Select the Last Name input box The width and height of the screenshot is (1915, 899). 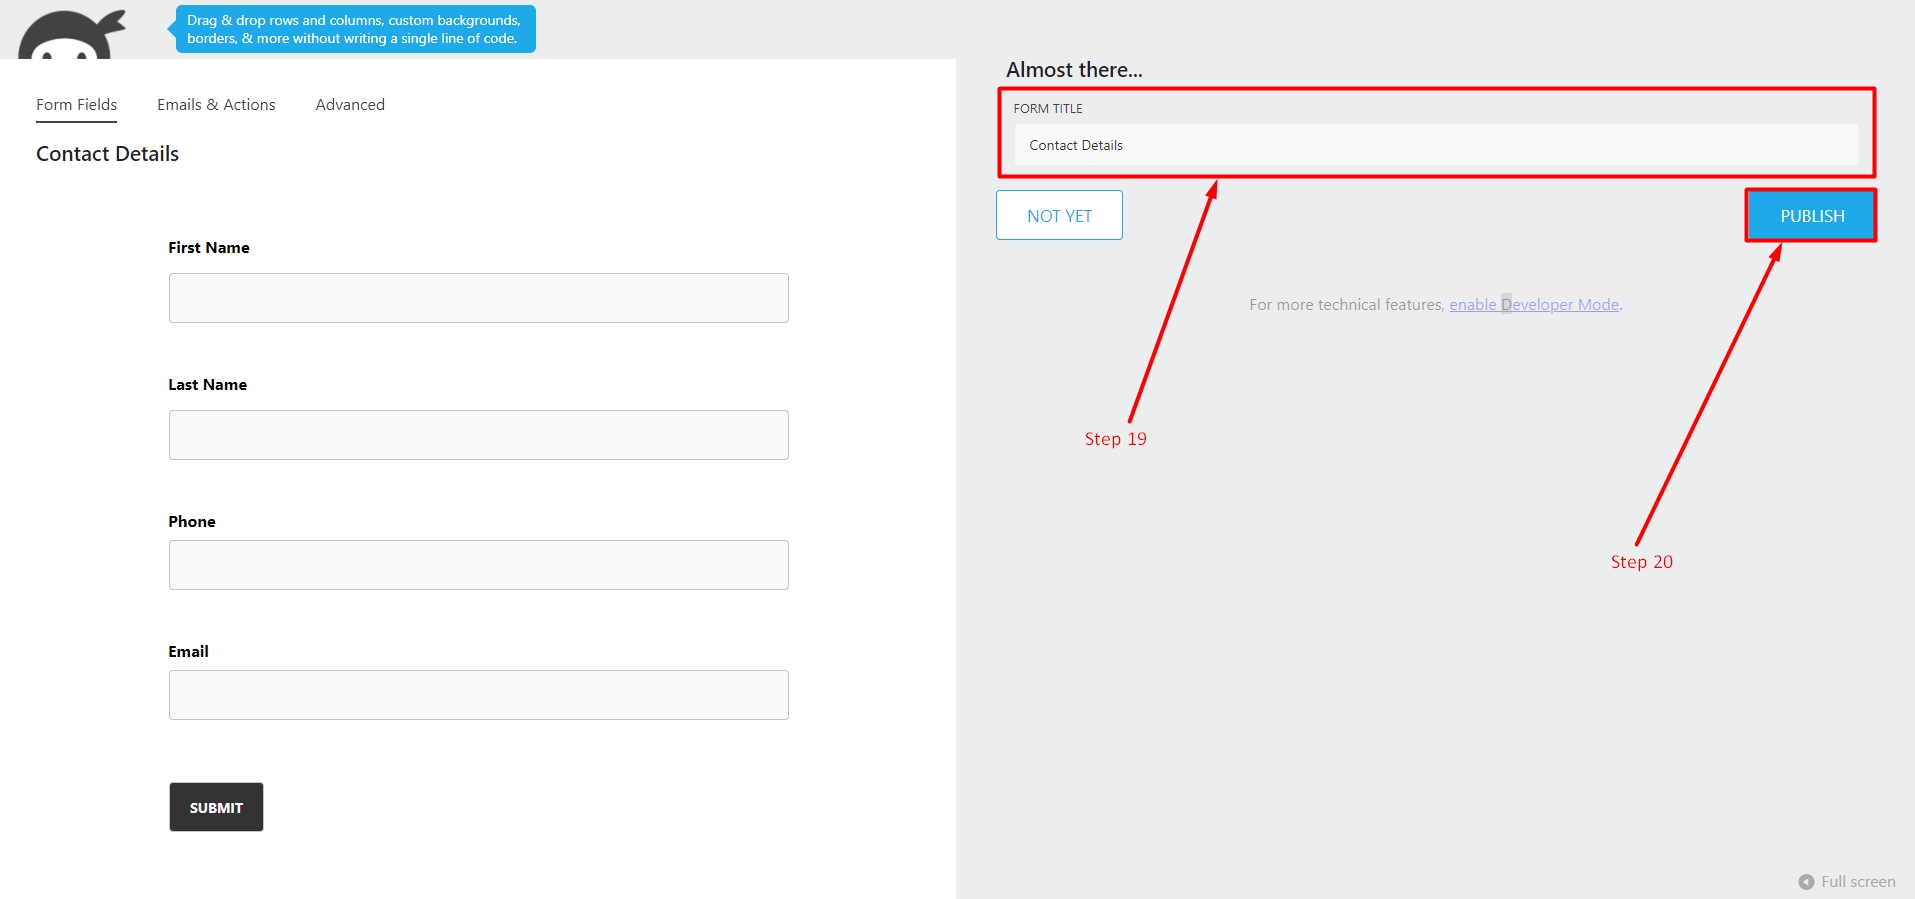(x=479, y=435)
